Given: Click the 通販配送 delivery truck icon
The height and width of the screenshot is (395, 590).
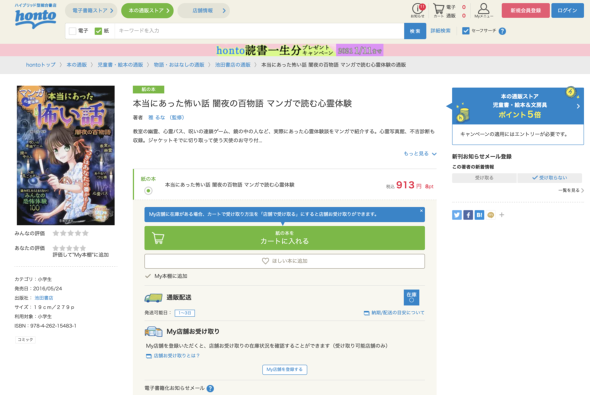Looking at the screenshot, I should tap(153, 298).
